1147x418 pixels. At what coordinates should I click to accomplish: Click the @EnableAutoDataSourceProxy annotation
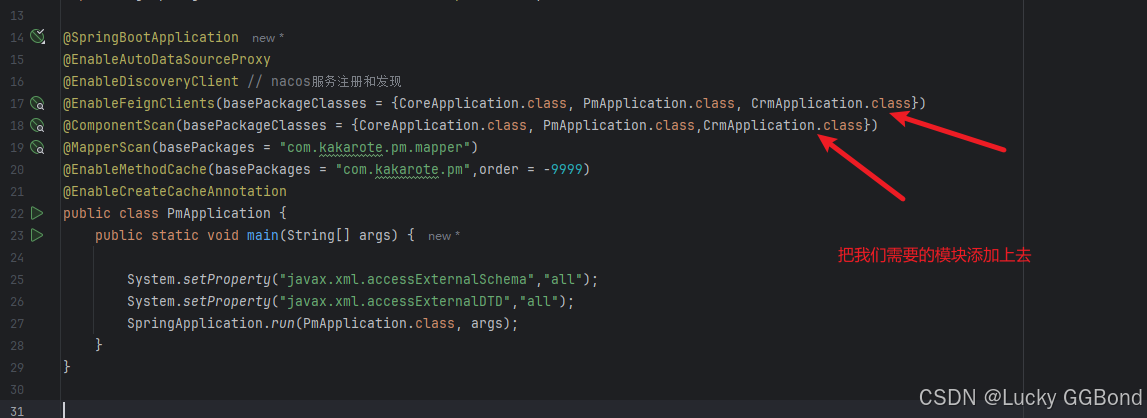point(167,59)
